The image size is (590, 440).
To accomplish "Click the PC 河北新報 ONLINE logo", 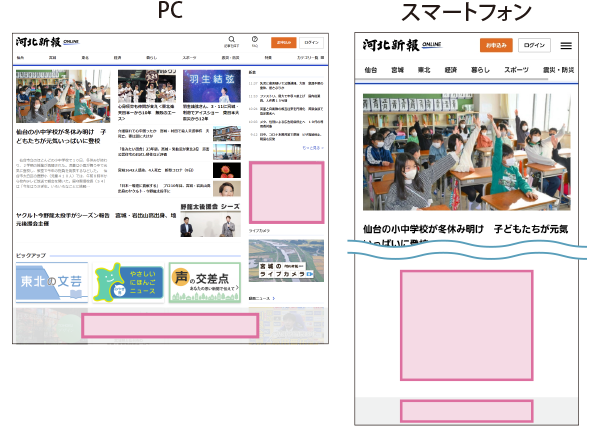I will click(48, 42).
